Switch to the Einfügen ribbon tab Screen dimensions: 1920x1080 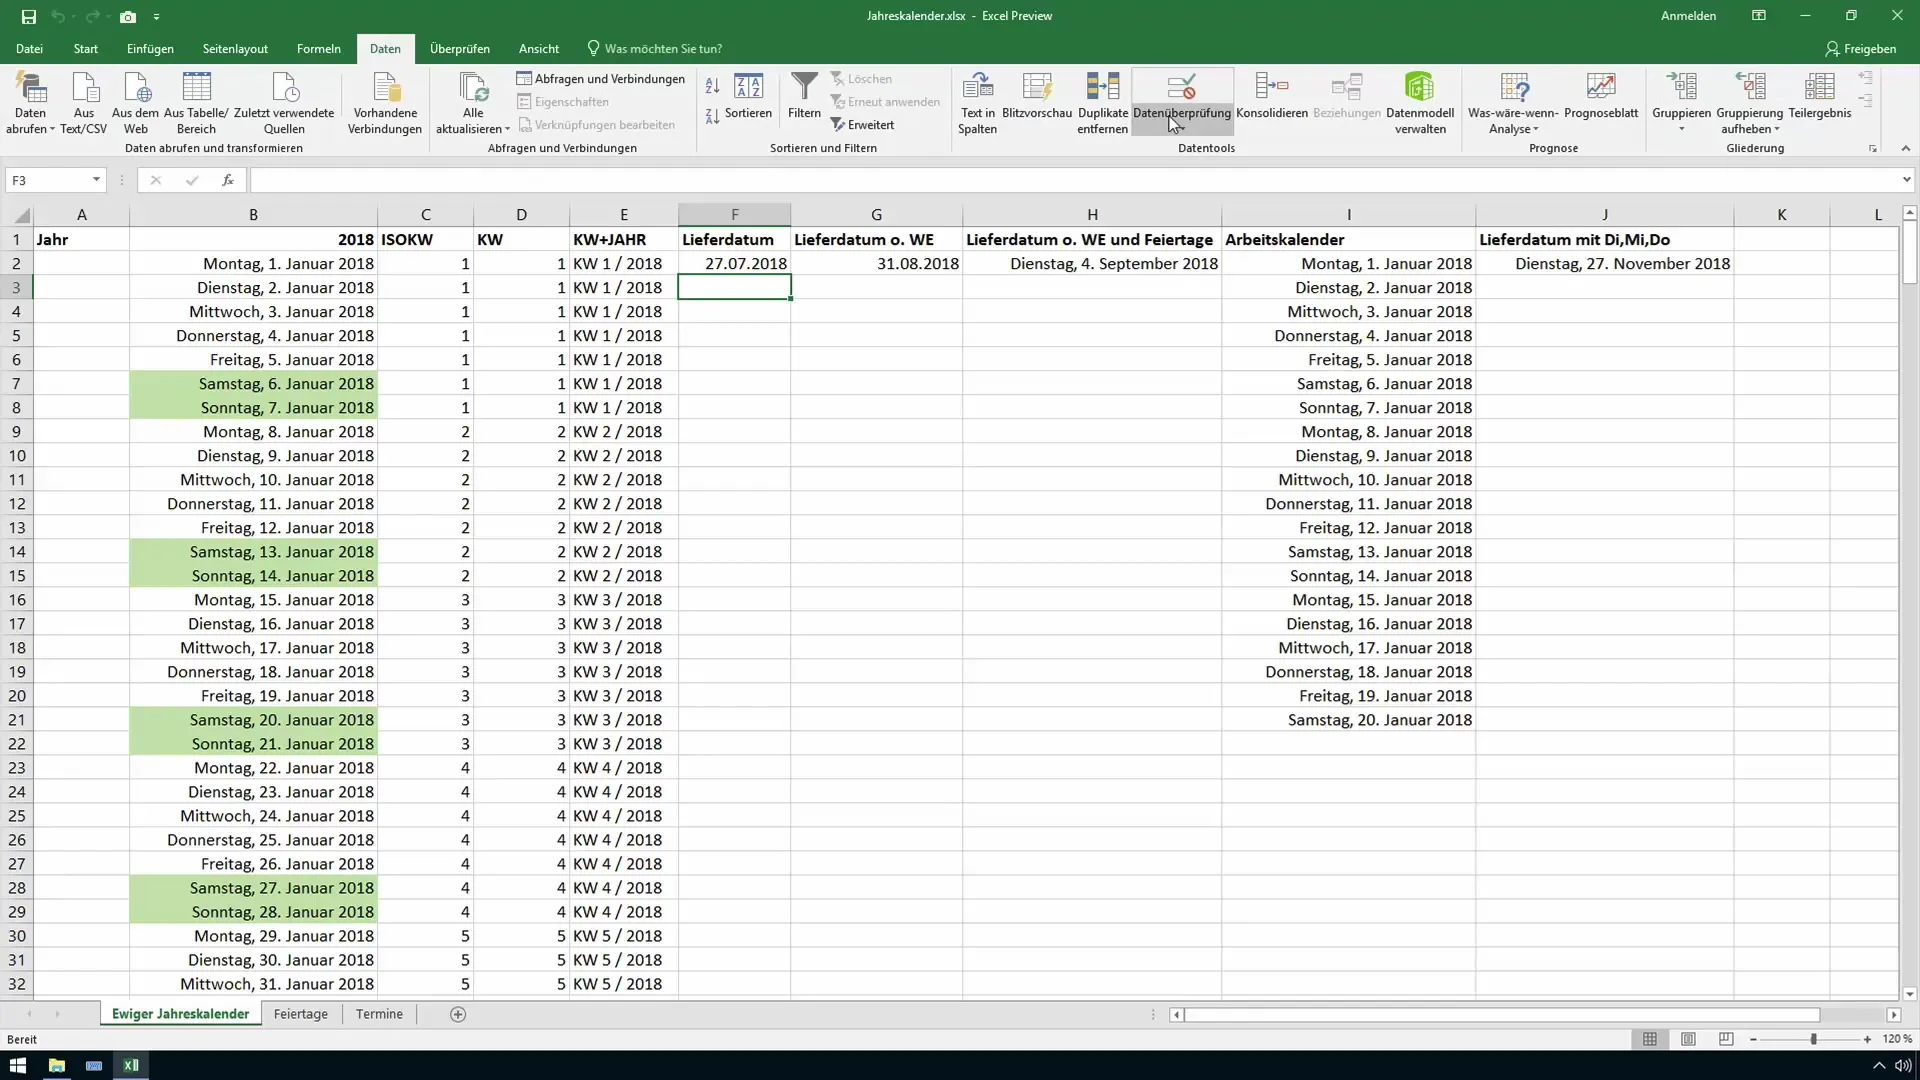(150, 48)
